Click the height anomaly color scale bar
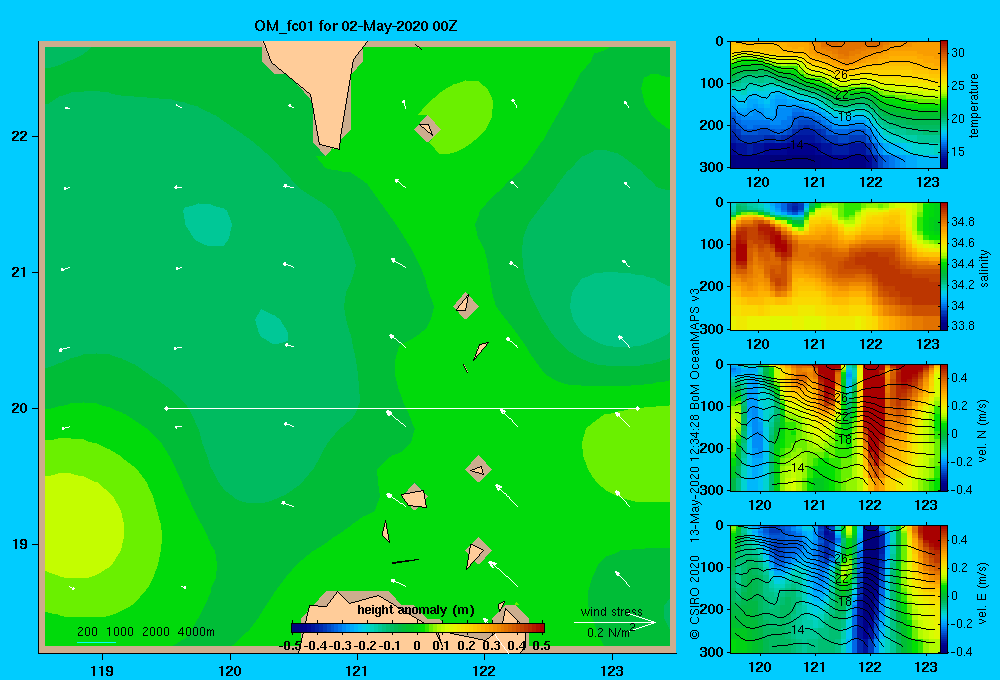Viewport: 1000px width, 680px height. click(418, 628)
